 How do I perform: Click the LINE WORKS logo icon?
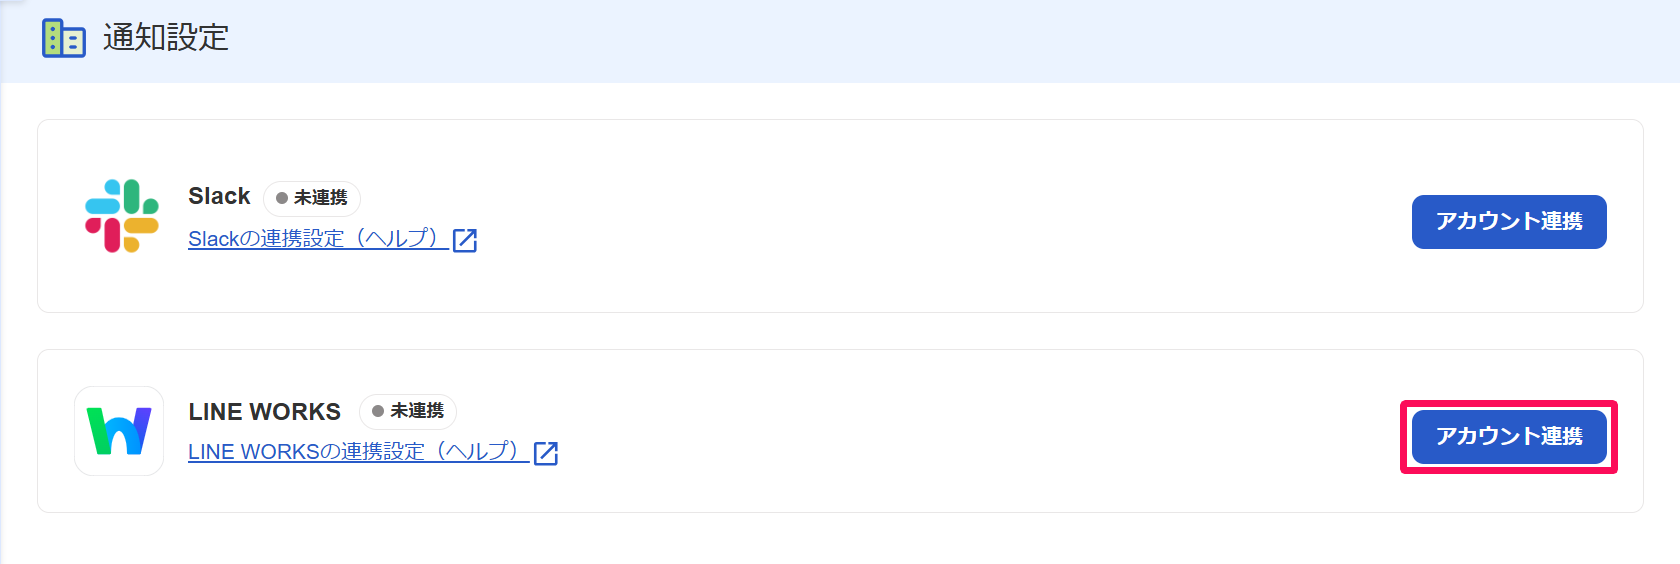[x=119, y=431]
